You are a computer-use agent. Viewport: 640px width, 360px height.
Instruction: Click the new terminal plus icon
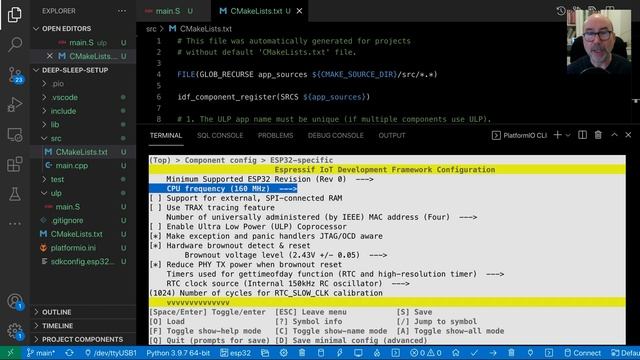(557, 135)
